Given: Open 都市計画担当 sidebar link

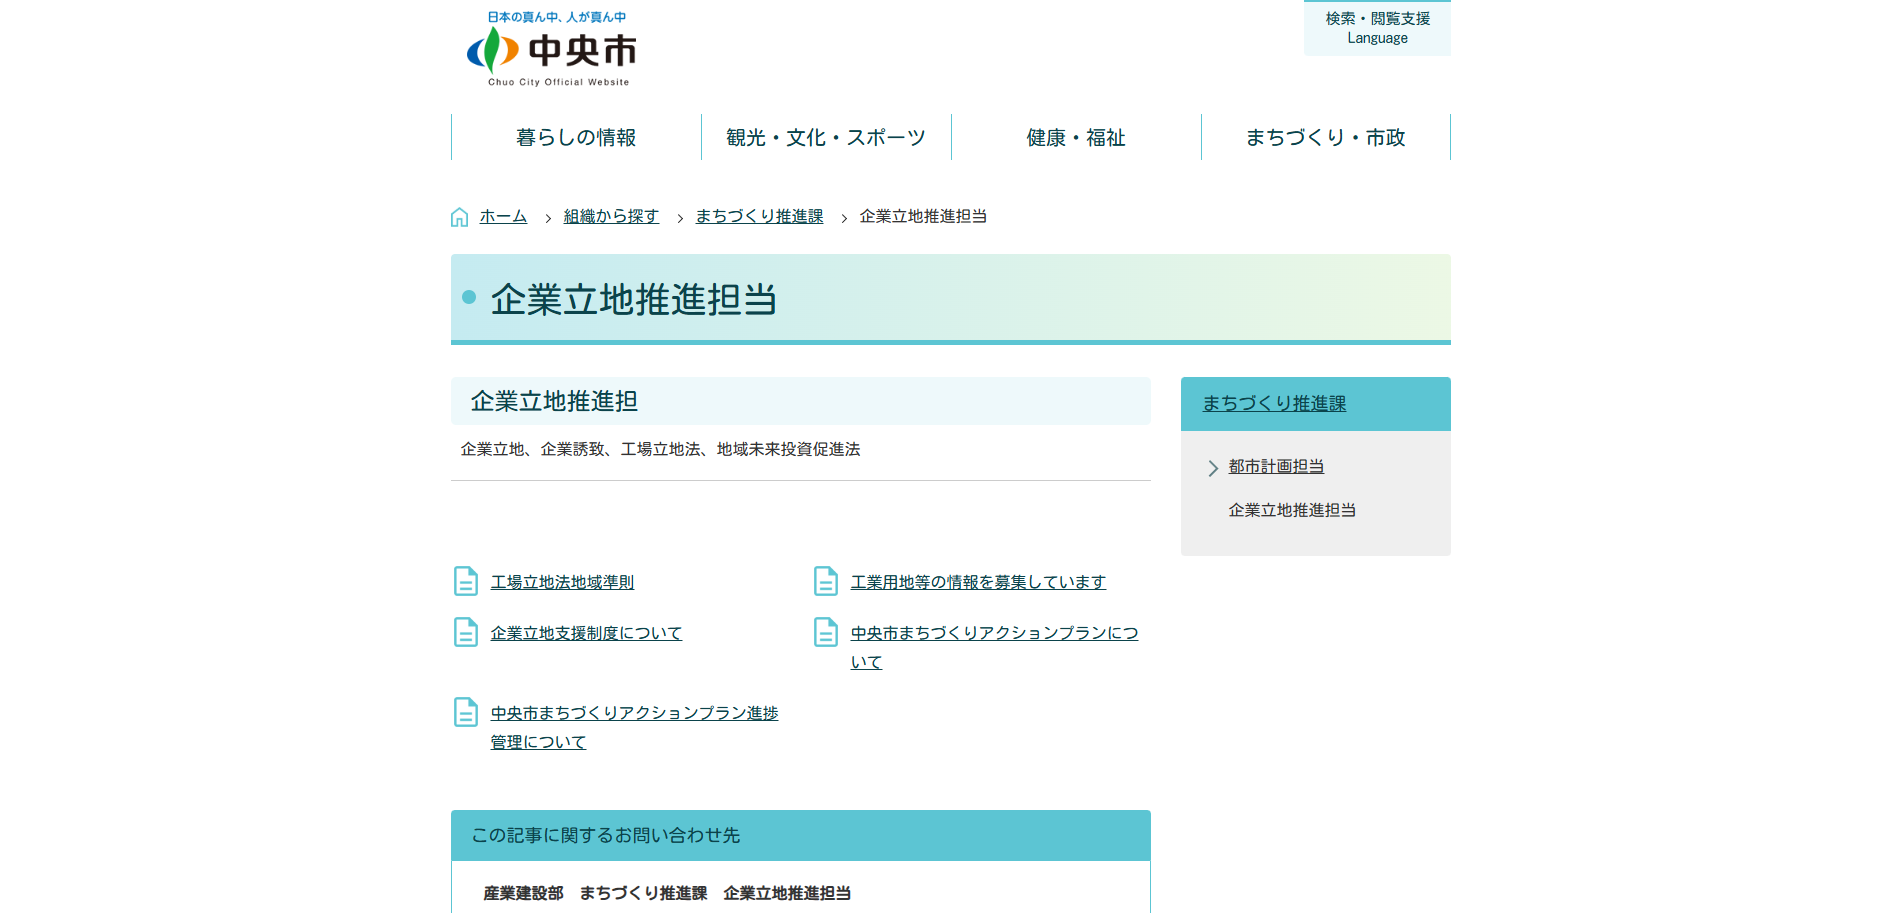Looking at the screenshot, I should tap(1276, 466).
